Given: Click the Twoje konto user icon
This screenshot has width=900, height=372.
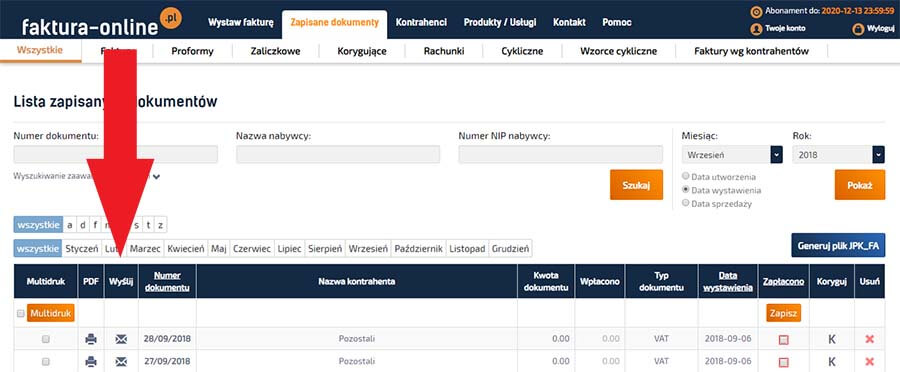Looking at the screenshot, I should click(756, 28).
